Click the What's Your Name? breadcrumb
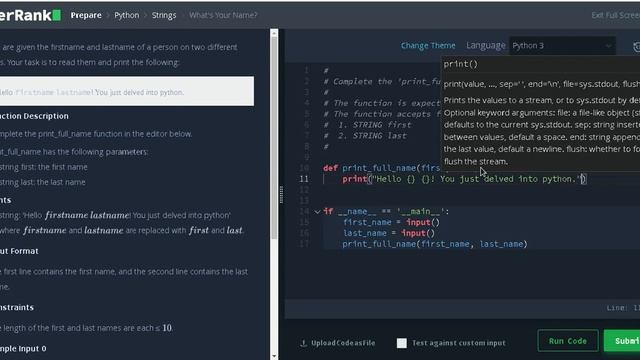 pyautogui.click(x=223, y=15)
